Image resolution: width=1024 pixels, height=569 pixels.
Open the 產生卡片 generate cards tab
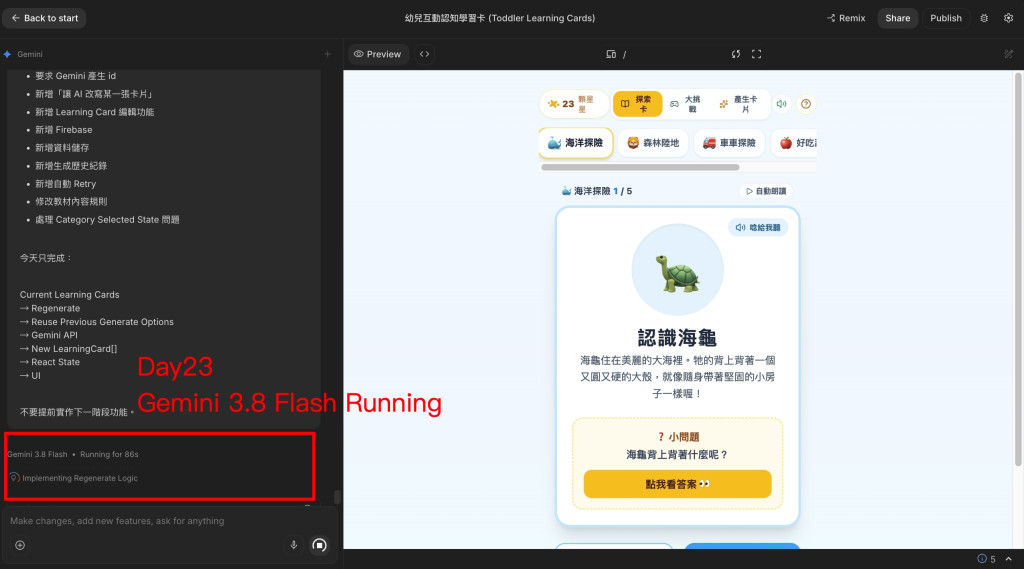click(739, 104)
